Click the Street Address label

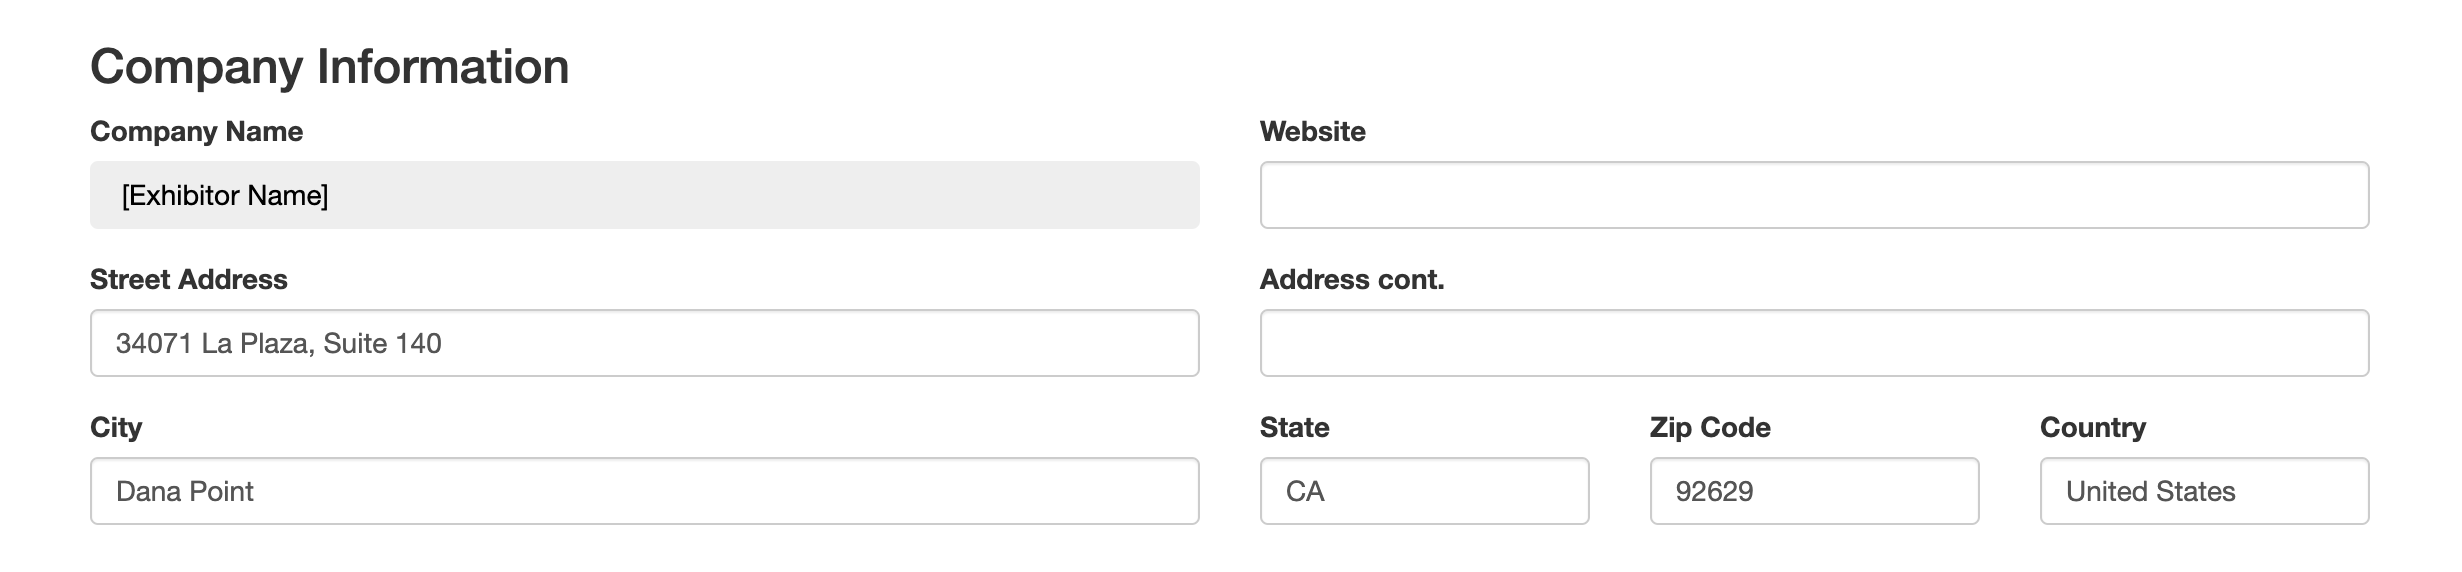coord(188,279)
